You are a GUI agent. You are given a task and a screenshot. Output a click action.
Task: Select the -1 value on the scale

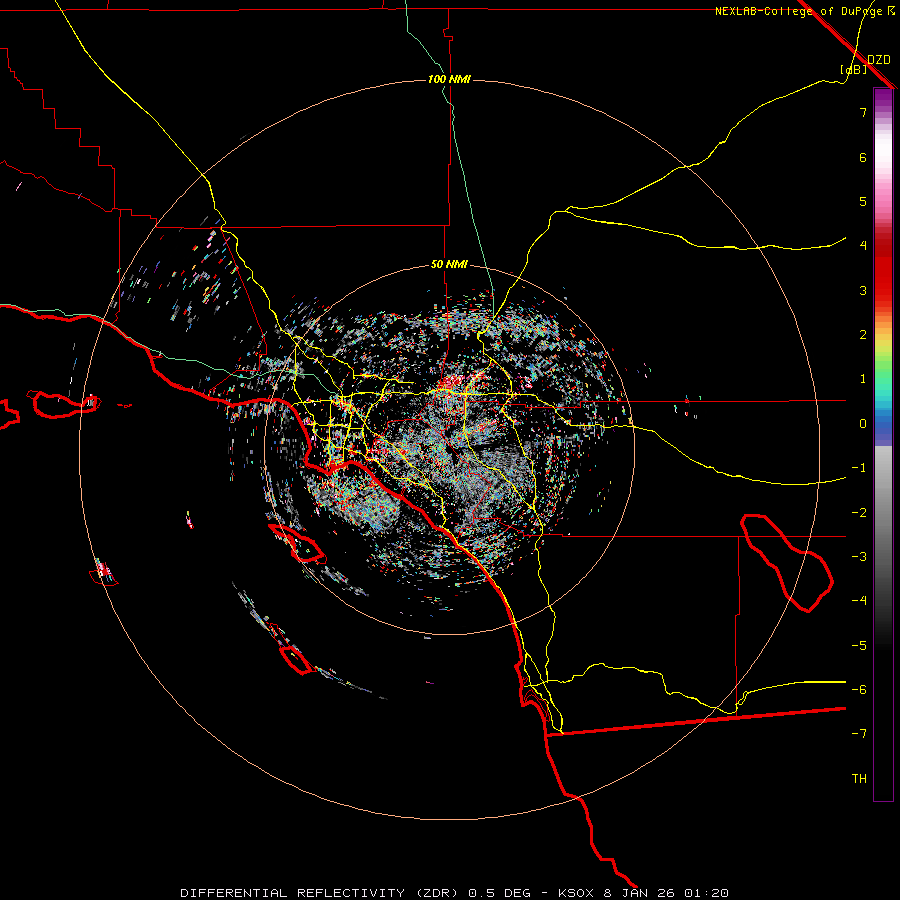click(x=859, y=468)
